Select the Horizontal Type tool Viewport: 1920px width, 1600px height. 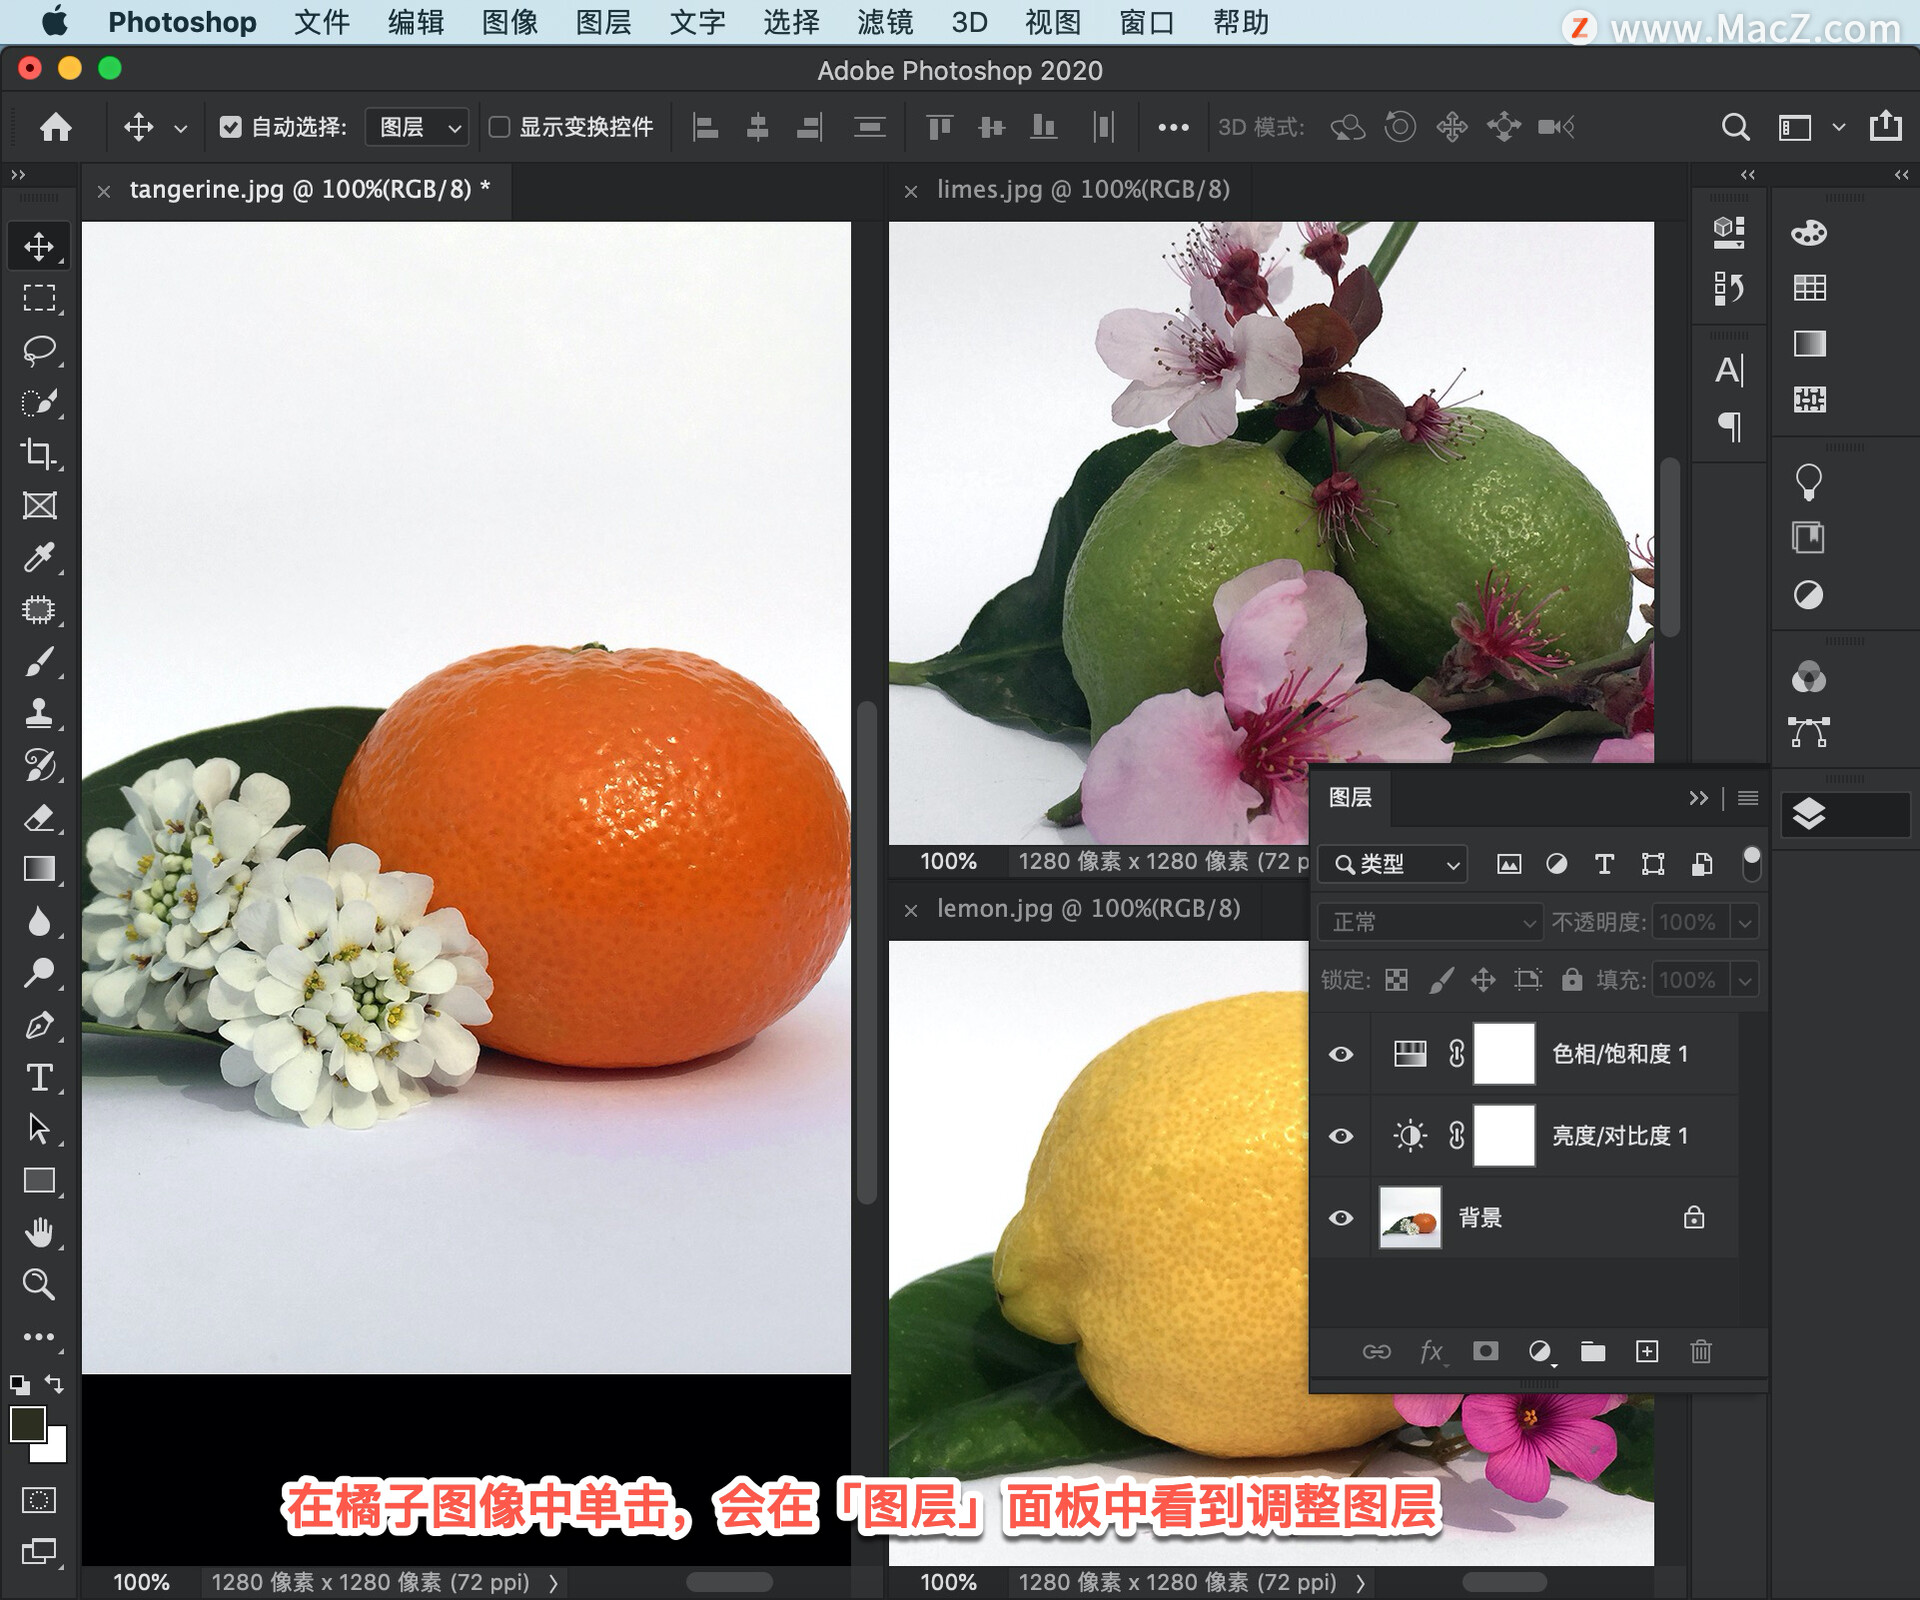click(39, 1079)
